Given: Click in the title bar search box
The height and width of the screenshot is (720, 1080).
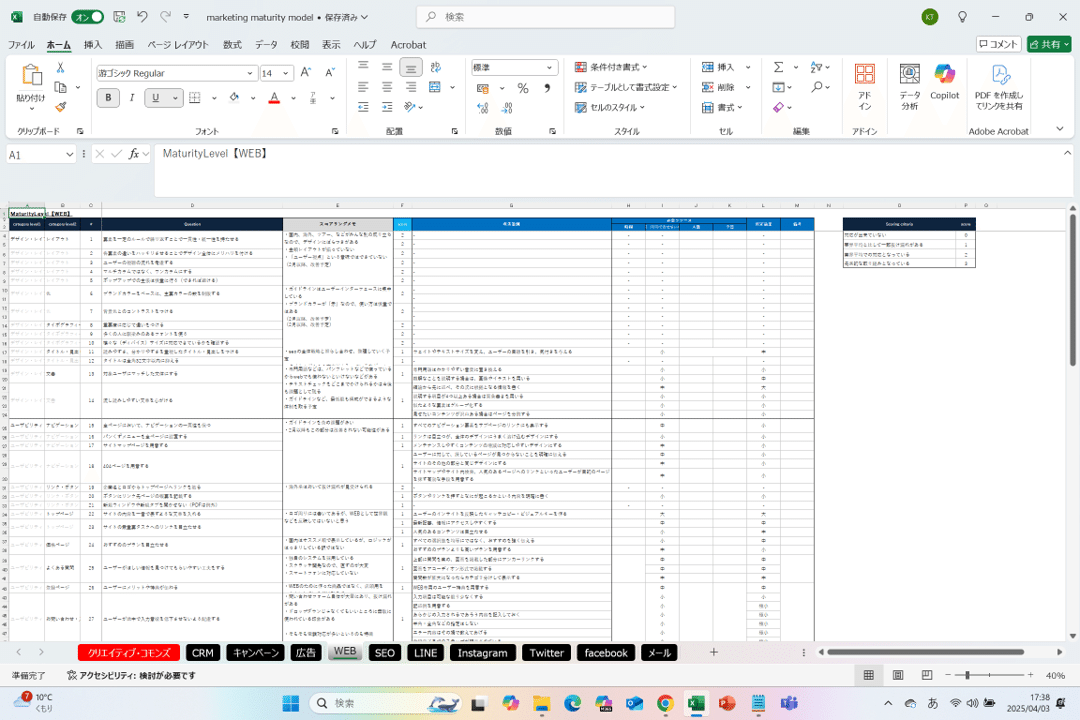Looking at the screenshot, I should click(546, 17).
